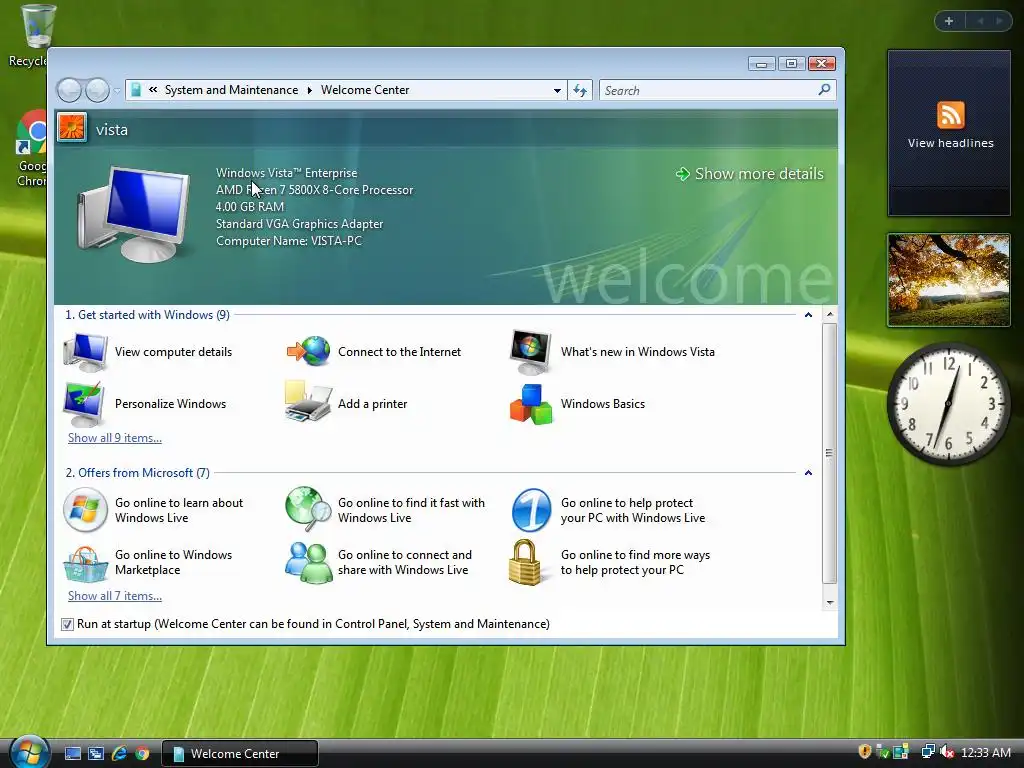Select Welcome Center taskbar button
Screen dimensions: 1024x768
click(240, 754)
